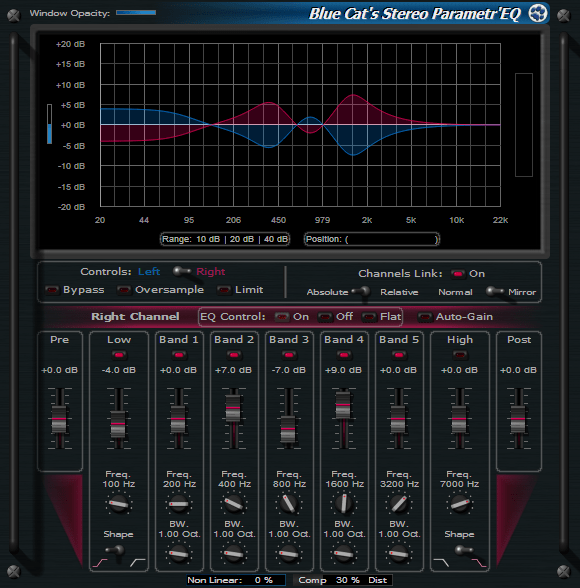
Task: Toggle the Low band enable LED
Action: point(119,354)
